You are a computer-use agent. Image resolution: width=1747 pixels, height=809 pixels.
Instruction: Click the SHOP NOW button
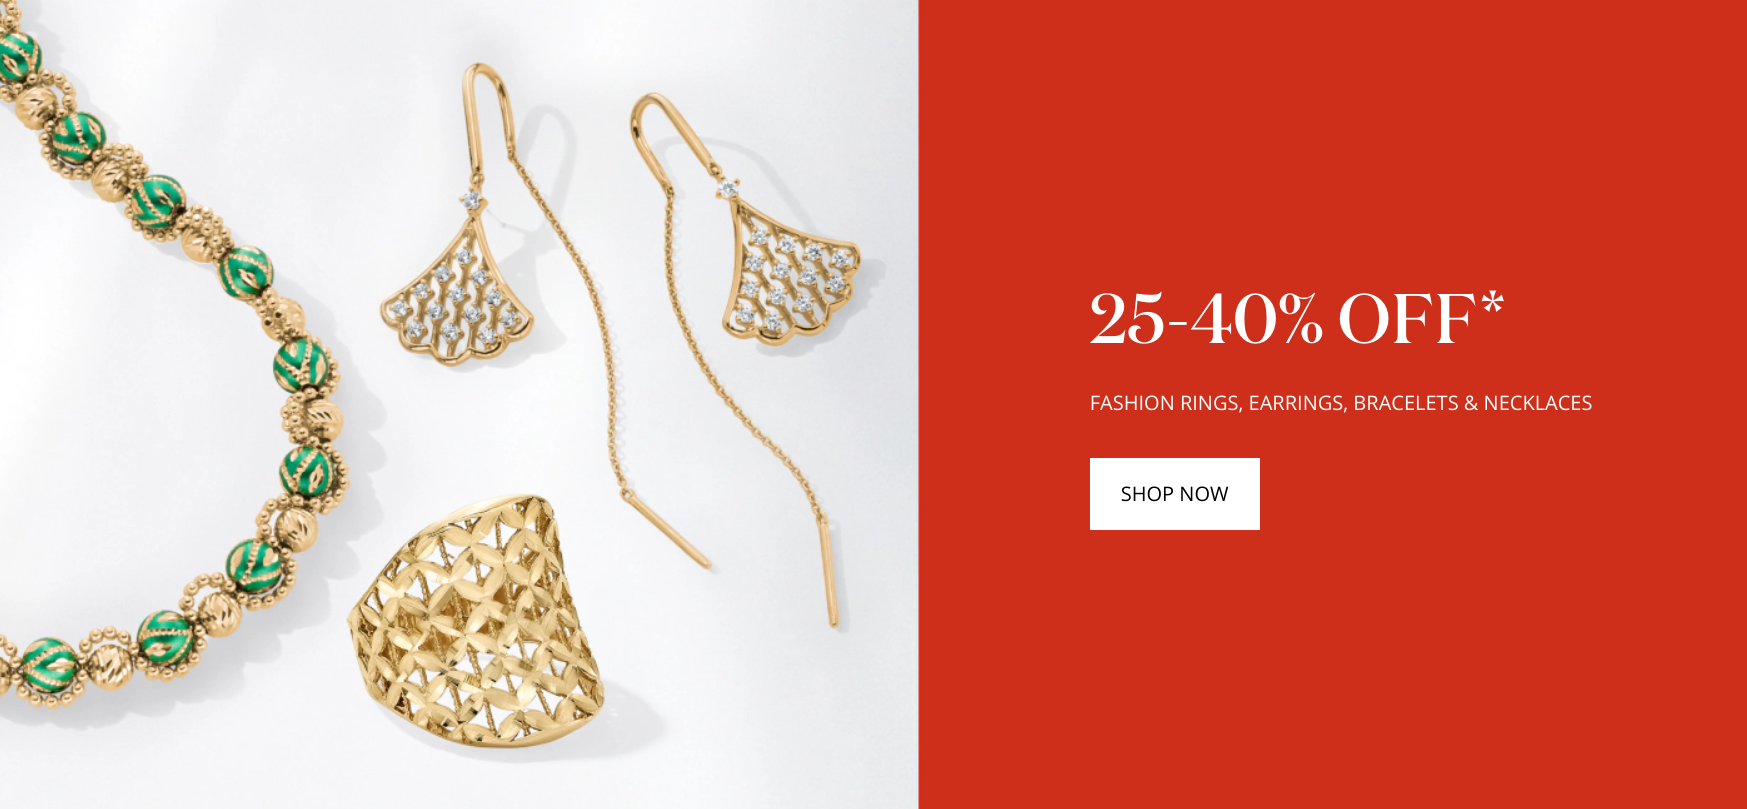pos(1174,494)
